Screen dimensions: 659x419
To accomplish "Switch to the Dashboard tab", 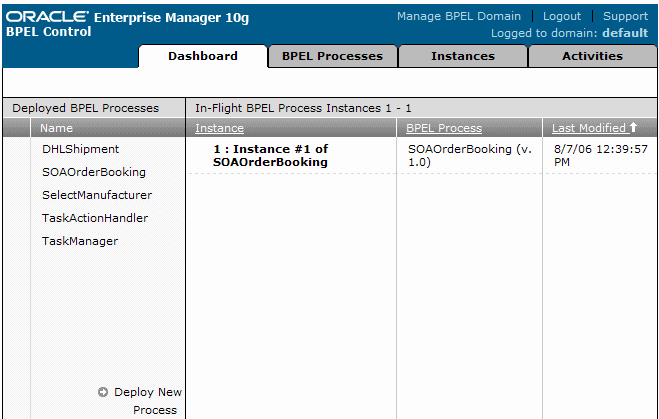I will [203, 56].
